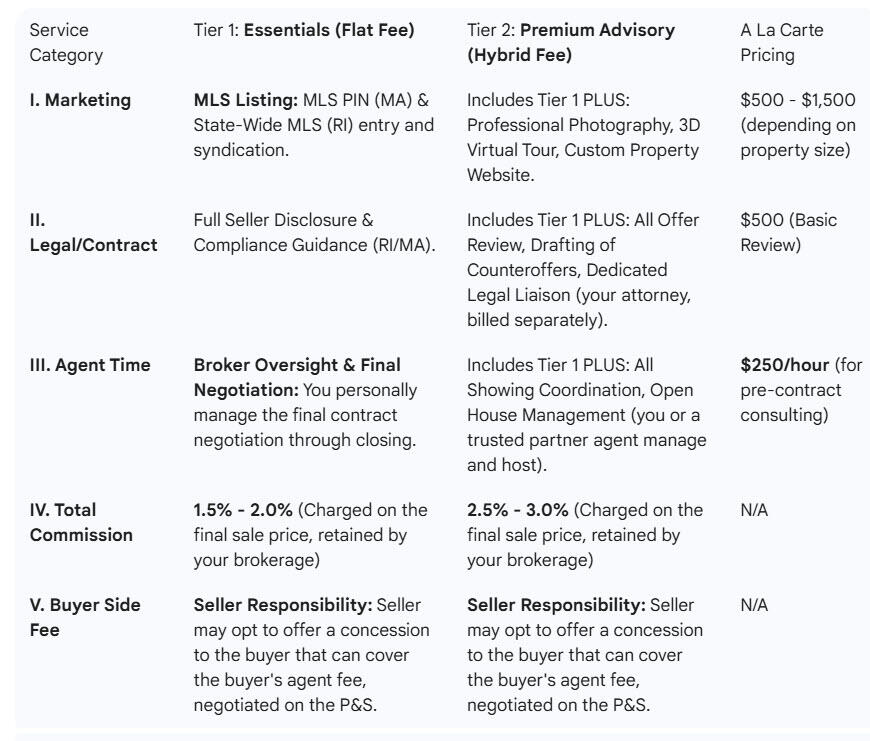Click the 1.5% - 2.0% commission cell

point(311,535)
